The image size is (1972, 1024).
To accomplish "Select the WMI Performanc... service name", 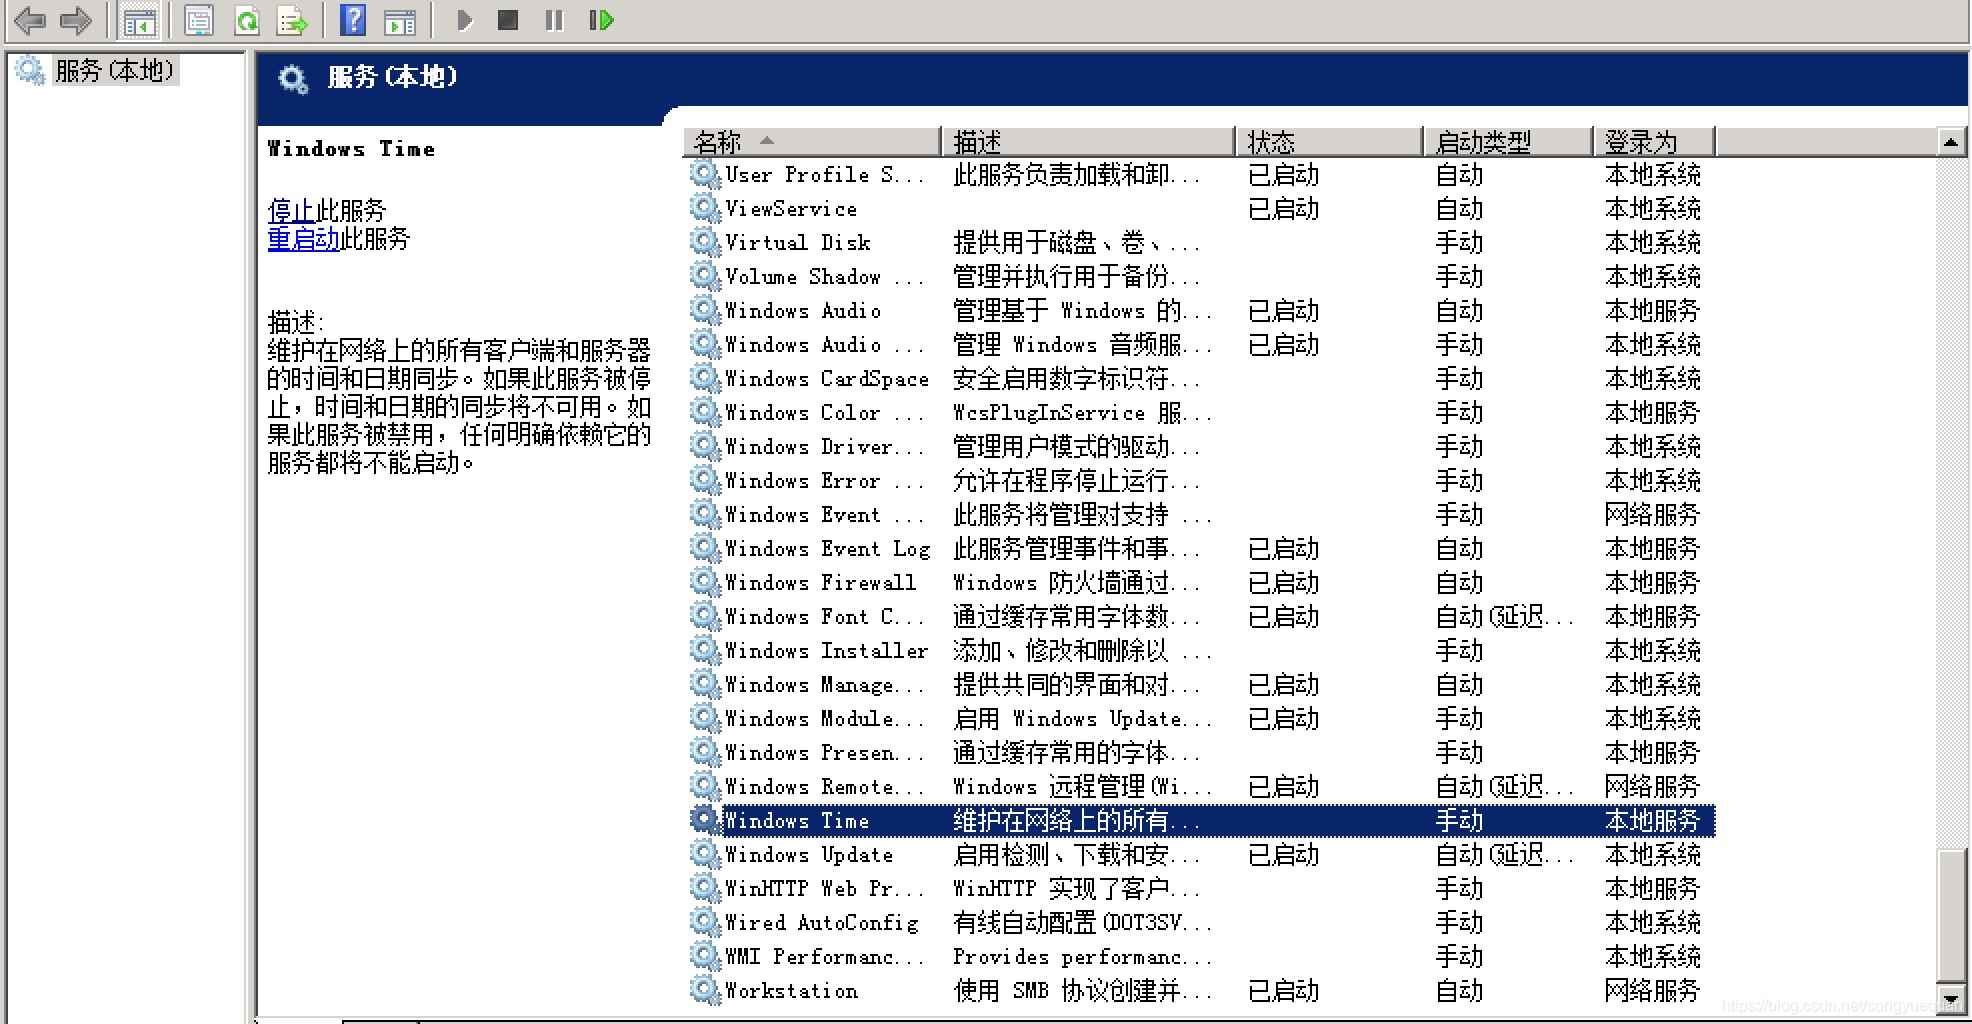I will coord(824,956).
